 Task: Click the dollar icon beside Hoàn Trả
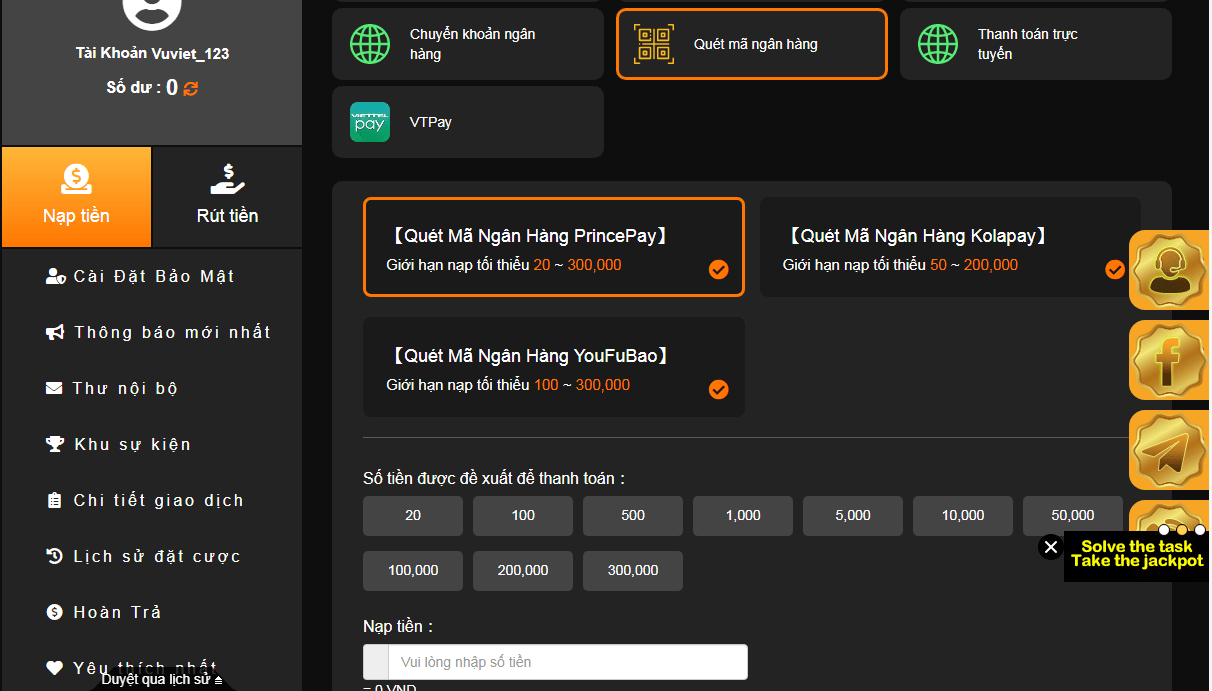click(x=54, y=612)
